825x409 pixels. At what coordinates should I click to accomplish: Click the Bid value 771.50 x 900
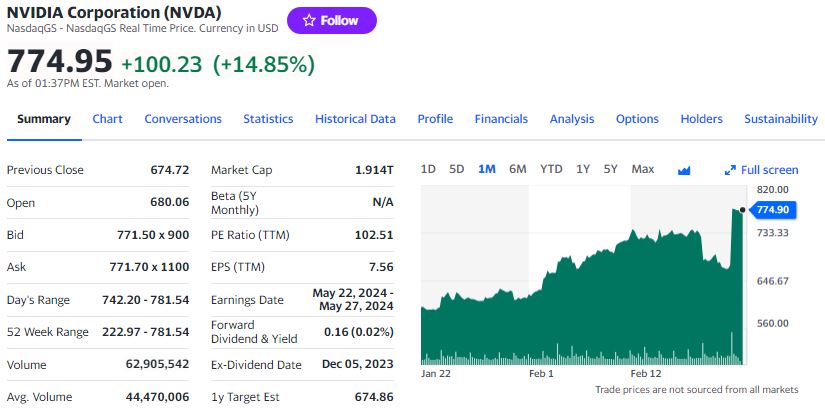153,235
